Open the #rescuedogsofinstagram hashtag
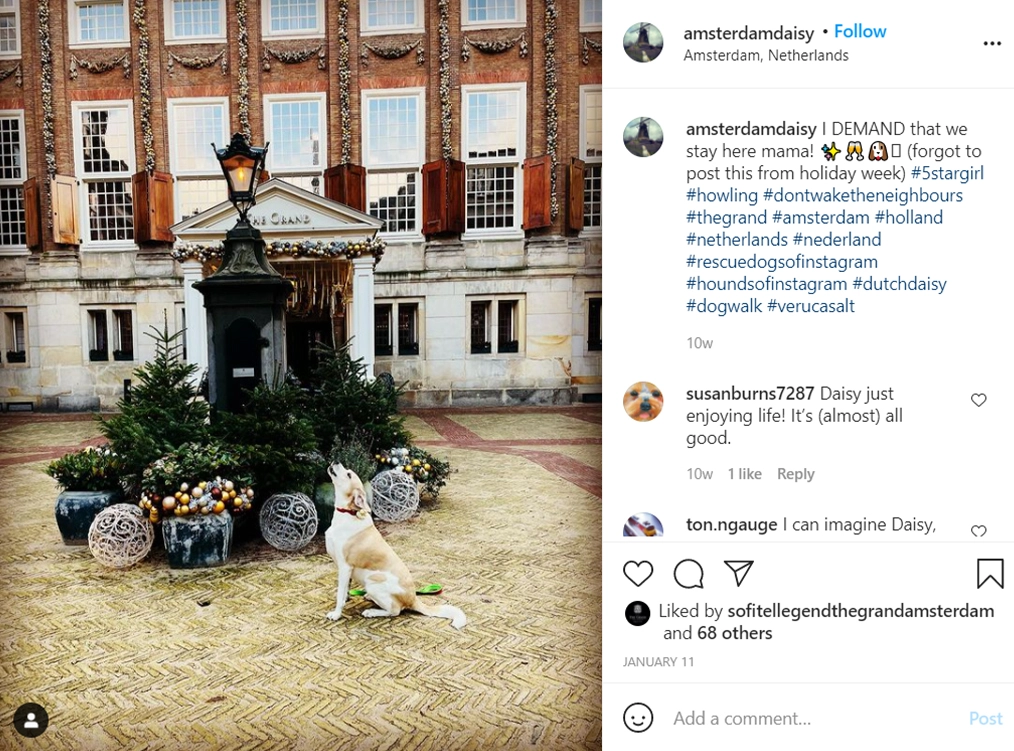 782,262
